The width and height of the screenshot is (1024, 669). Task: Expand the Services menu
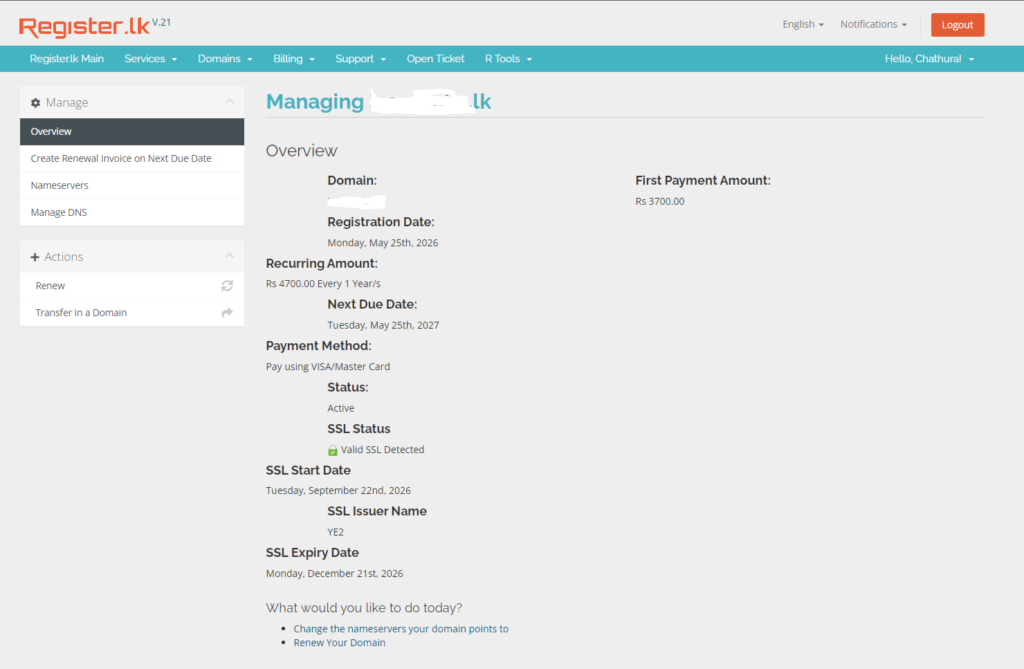(x=150, y=59)
